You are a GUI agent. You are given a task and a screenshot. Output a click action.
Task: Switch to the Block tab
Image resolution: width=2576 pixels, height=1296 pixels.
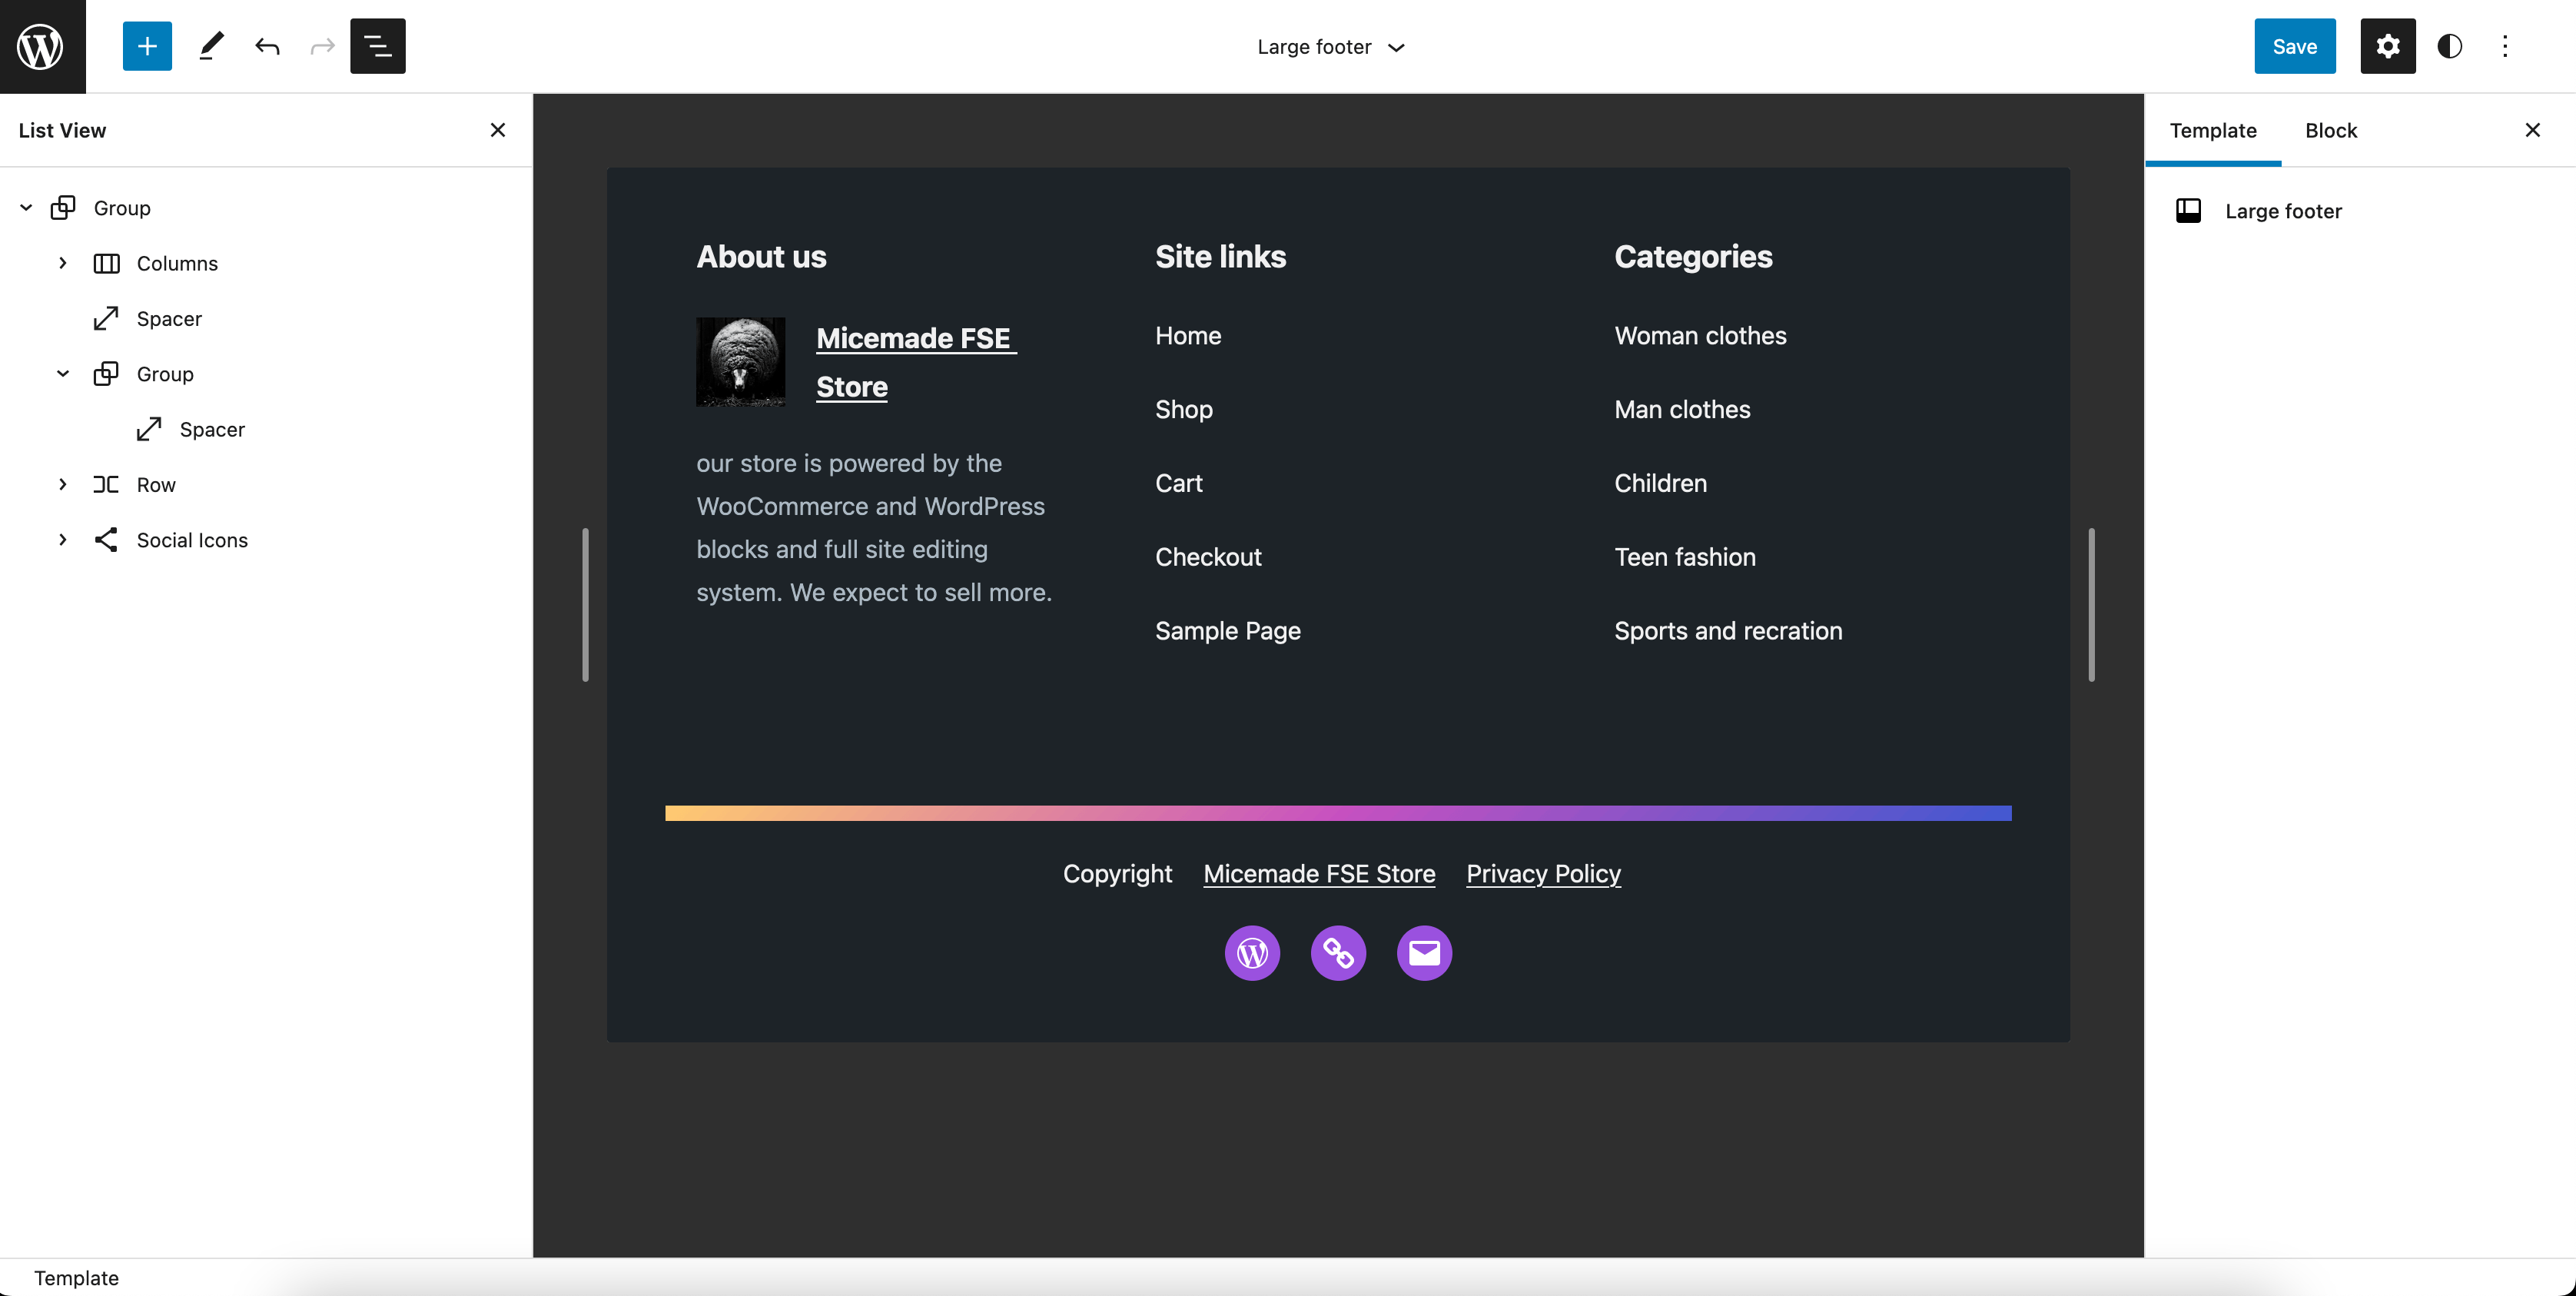[2331, 130]
